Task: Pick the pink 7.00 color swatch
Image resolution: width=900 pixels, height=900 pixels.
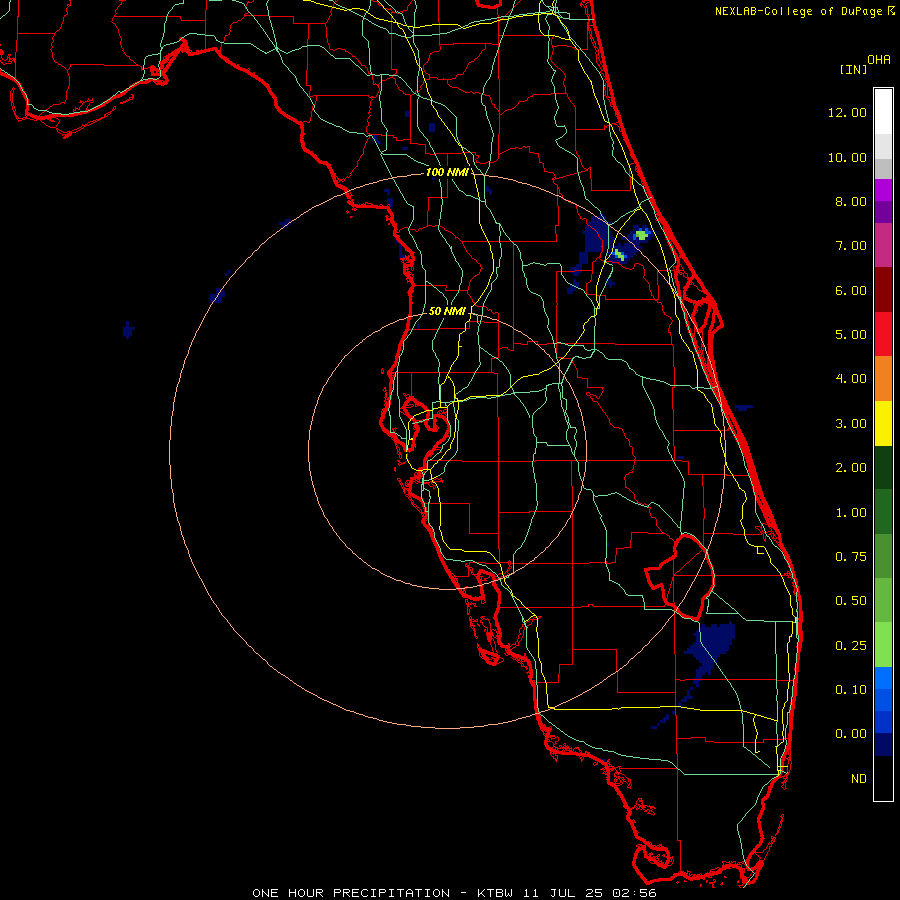Action: [883, 246]
